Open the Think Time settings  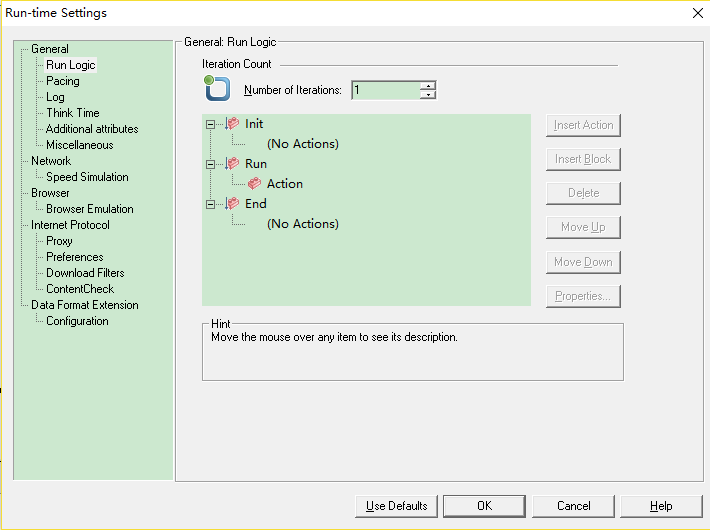(x=73, y=113)
